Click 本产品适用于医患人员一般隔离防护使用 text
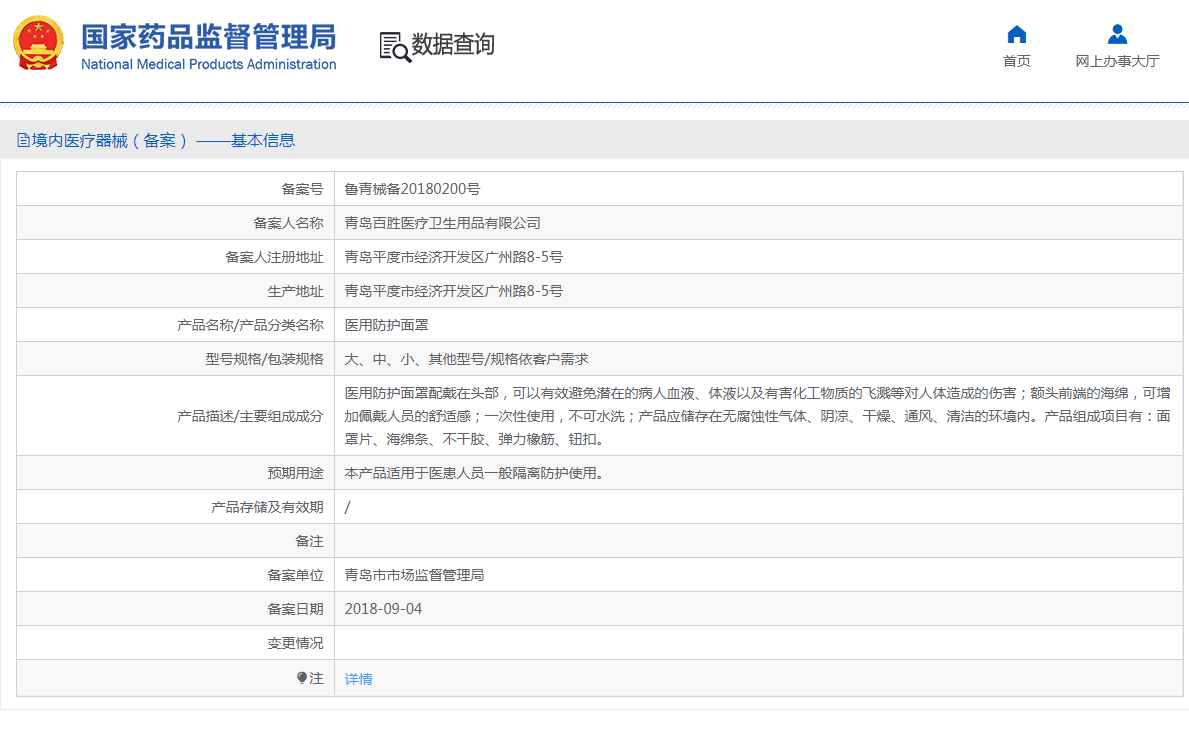Screen dimensions: 1189x738 tap(474, 473)
